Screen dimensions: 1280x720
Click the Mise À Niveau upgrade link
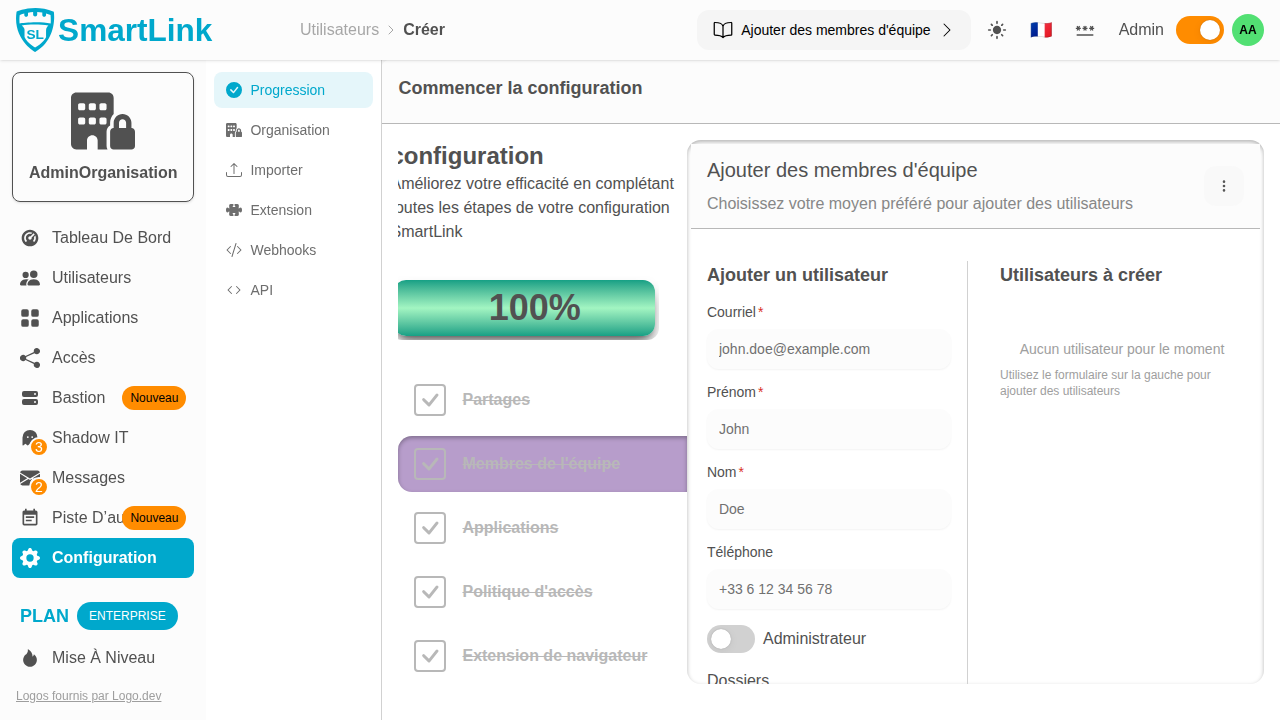[103, 658]
